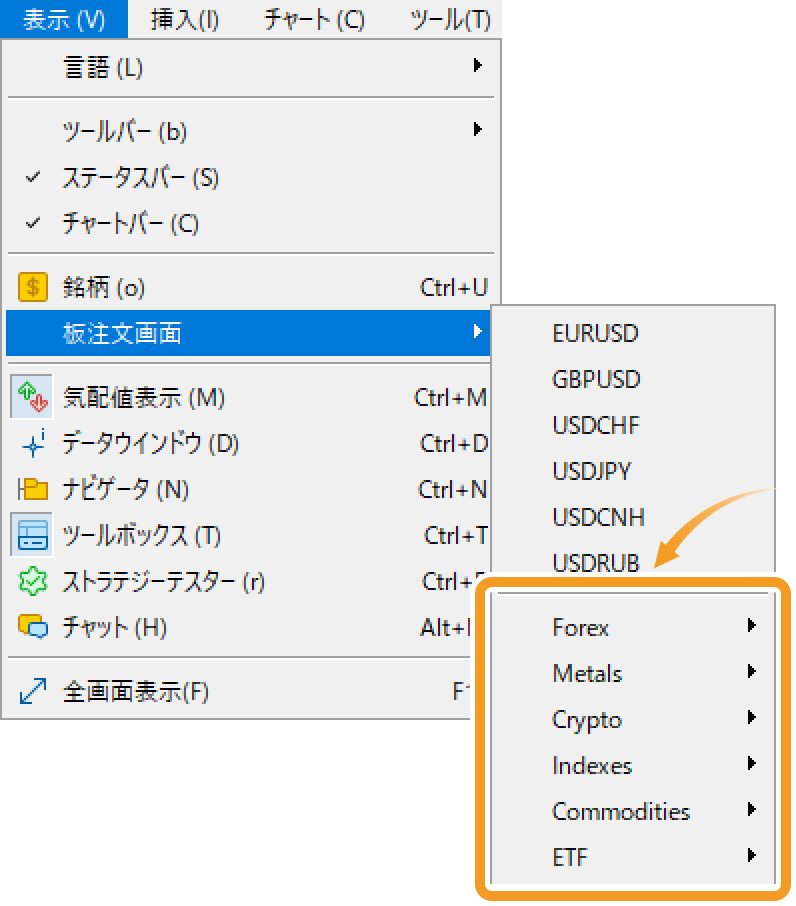Choose データウインドウ (D) text entry

click(x=150, y=444)
